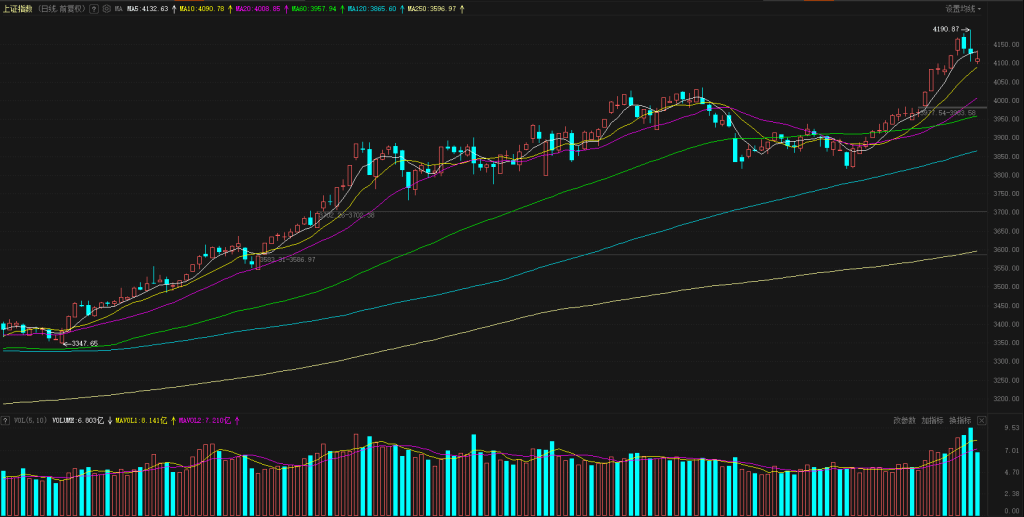
Task: Click the yellow arrow after MA10 value
Action: pos(230,8)
